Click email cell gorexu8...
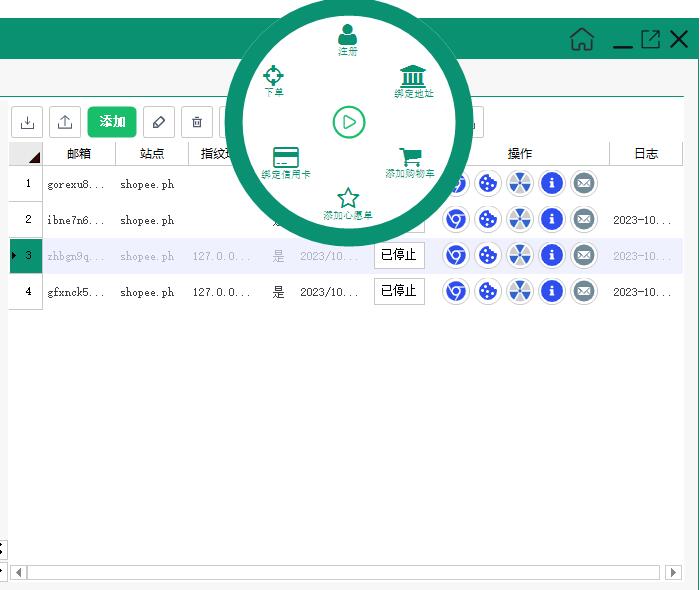Screen dimensions: 700x590 click(79, 184)
